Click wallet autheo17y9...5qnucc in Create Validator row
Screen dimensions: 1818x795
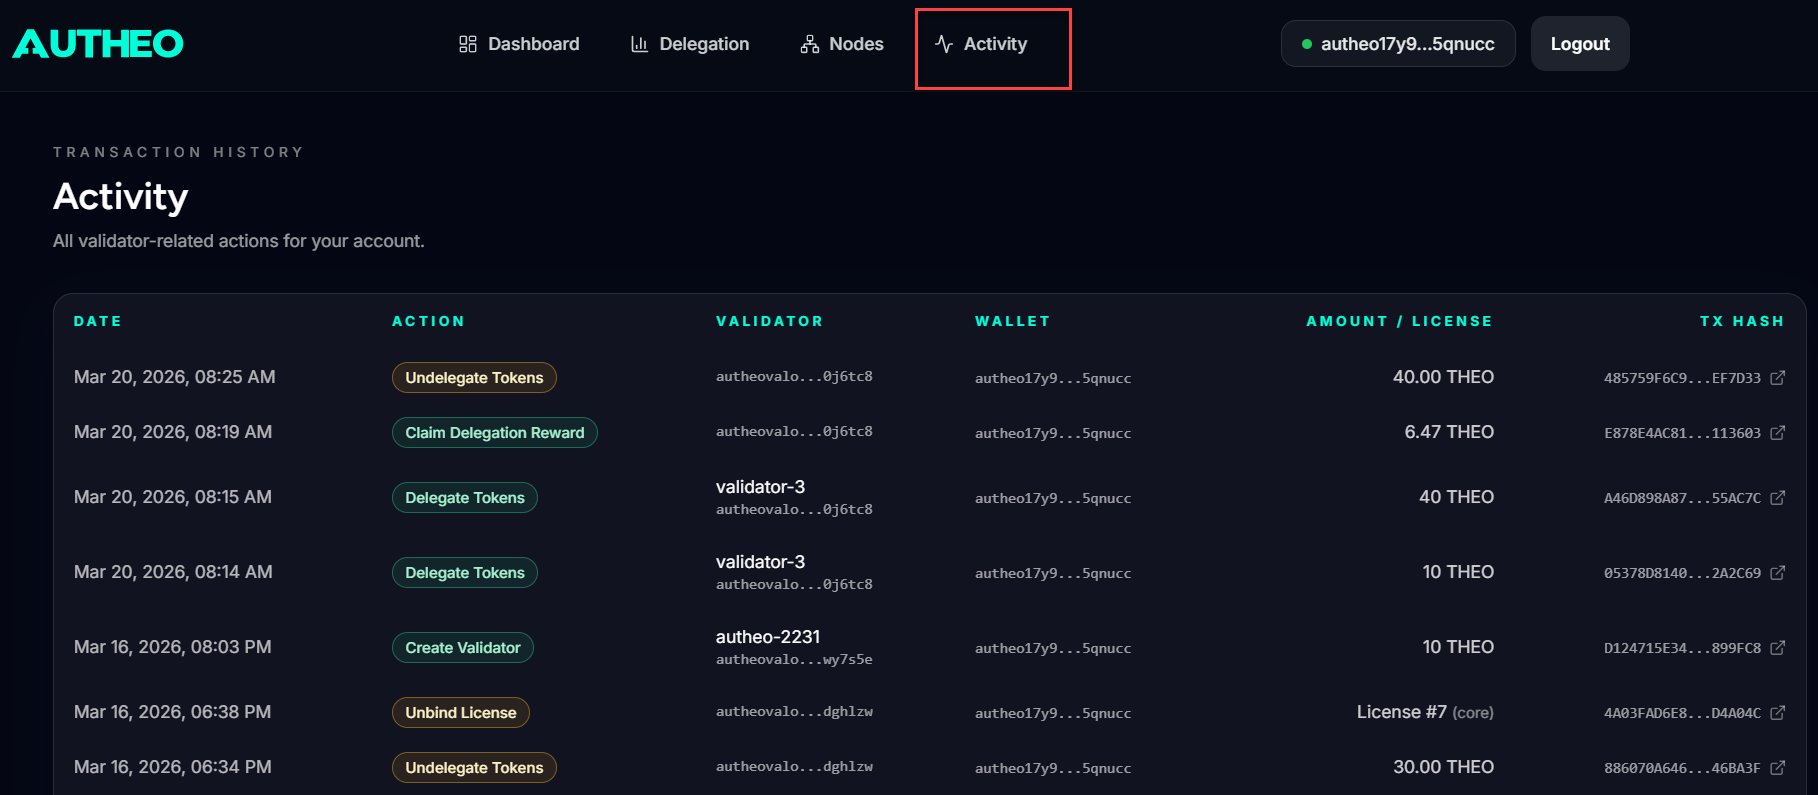[1053, 648]
